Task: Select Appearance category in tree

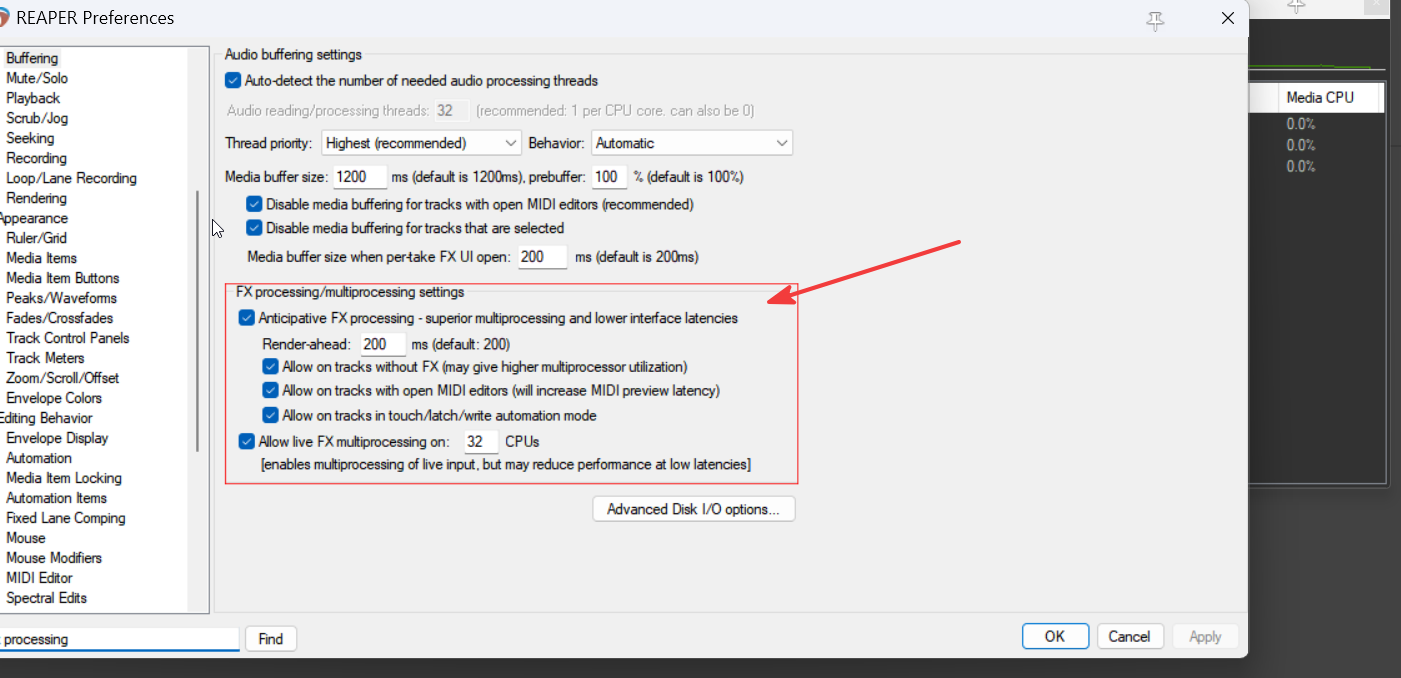Action: [x=33, y=218]
